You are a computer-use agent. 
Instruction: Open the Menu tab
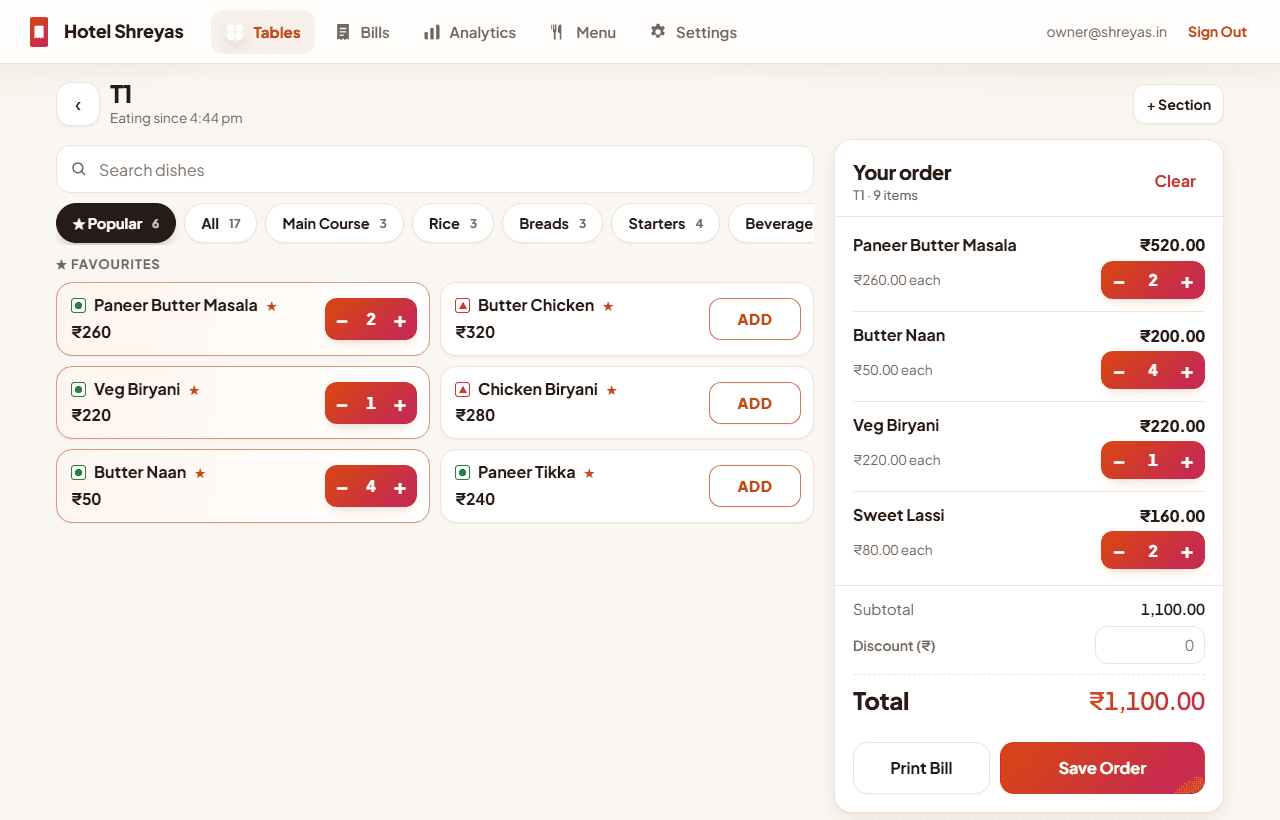click(583, 32)
